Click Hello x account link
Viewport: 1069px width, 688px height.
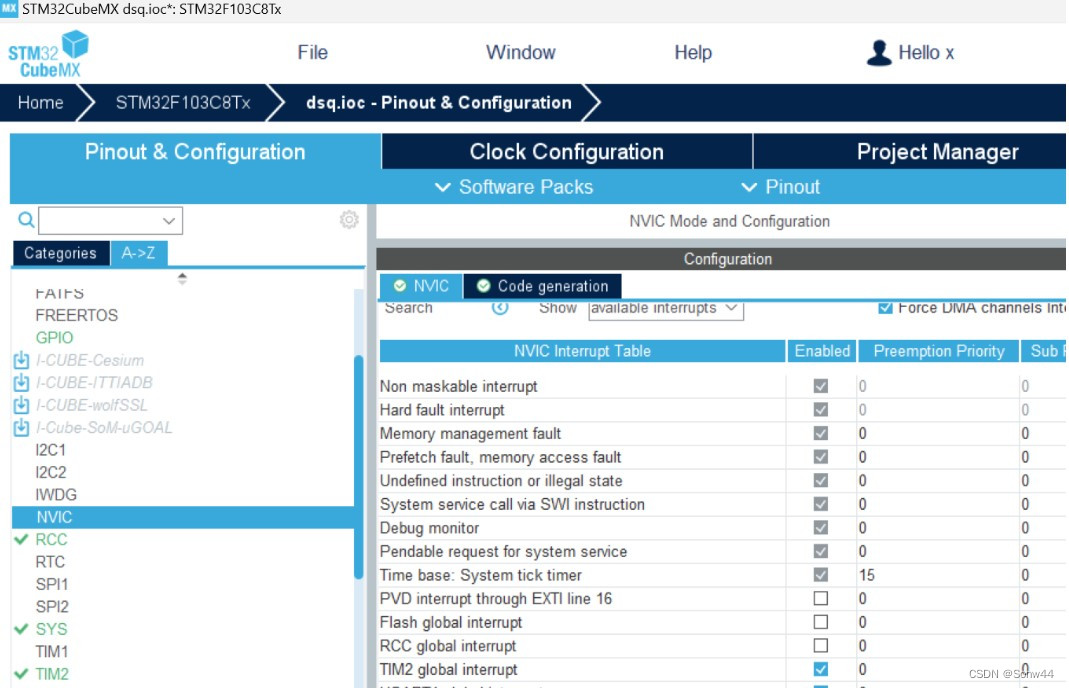pos(926,53)
